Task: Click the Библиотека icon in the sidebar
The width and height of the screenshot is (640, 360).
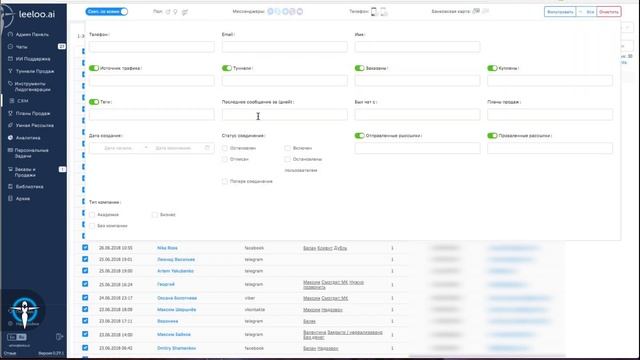Action: [11, 187]
